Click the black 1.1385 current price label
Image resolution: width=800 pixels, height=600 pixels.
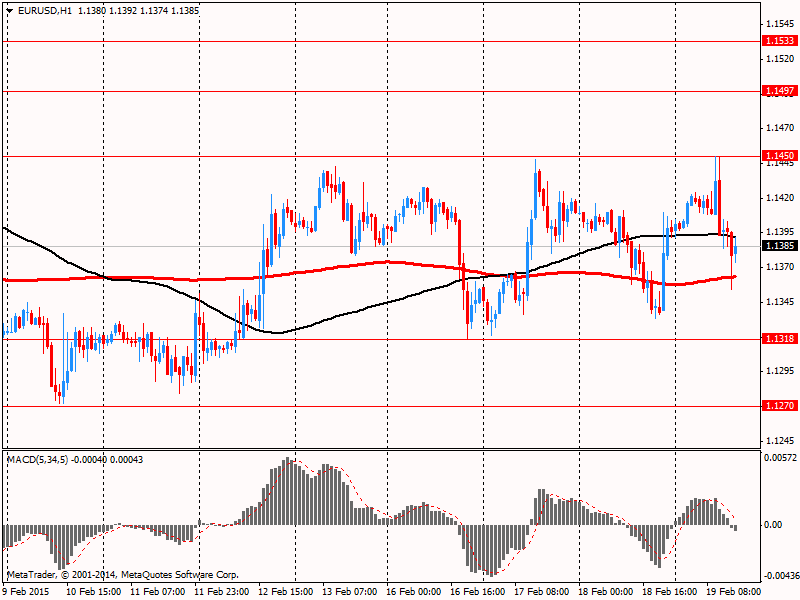[779, 246]
